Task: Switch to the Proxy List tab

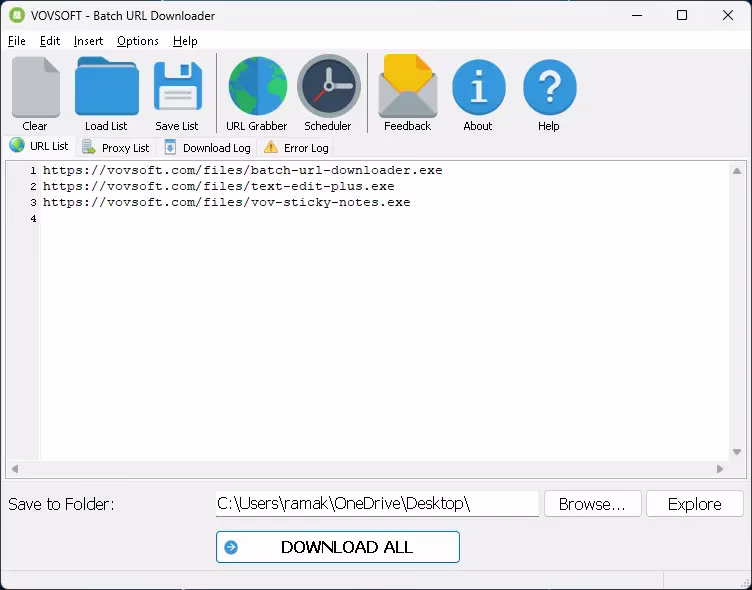Action: (116, 148)
